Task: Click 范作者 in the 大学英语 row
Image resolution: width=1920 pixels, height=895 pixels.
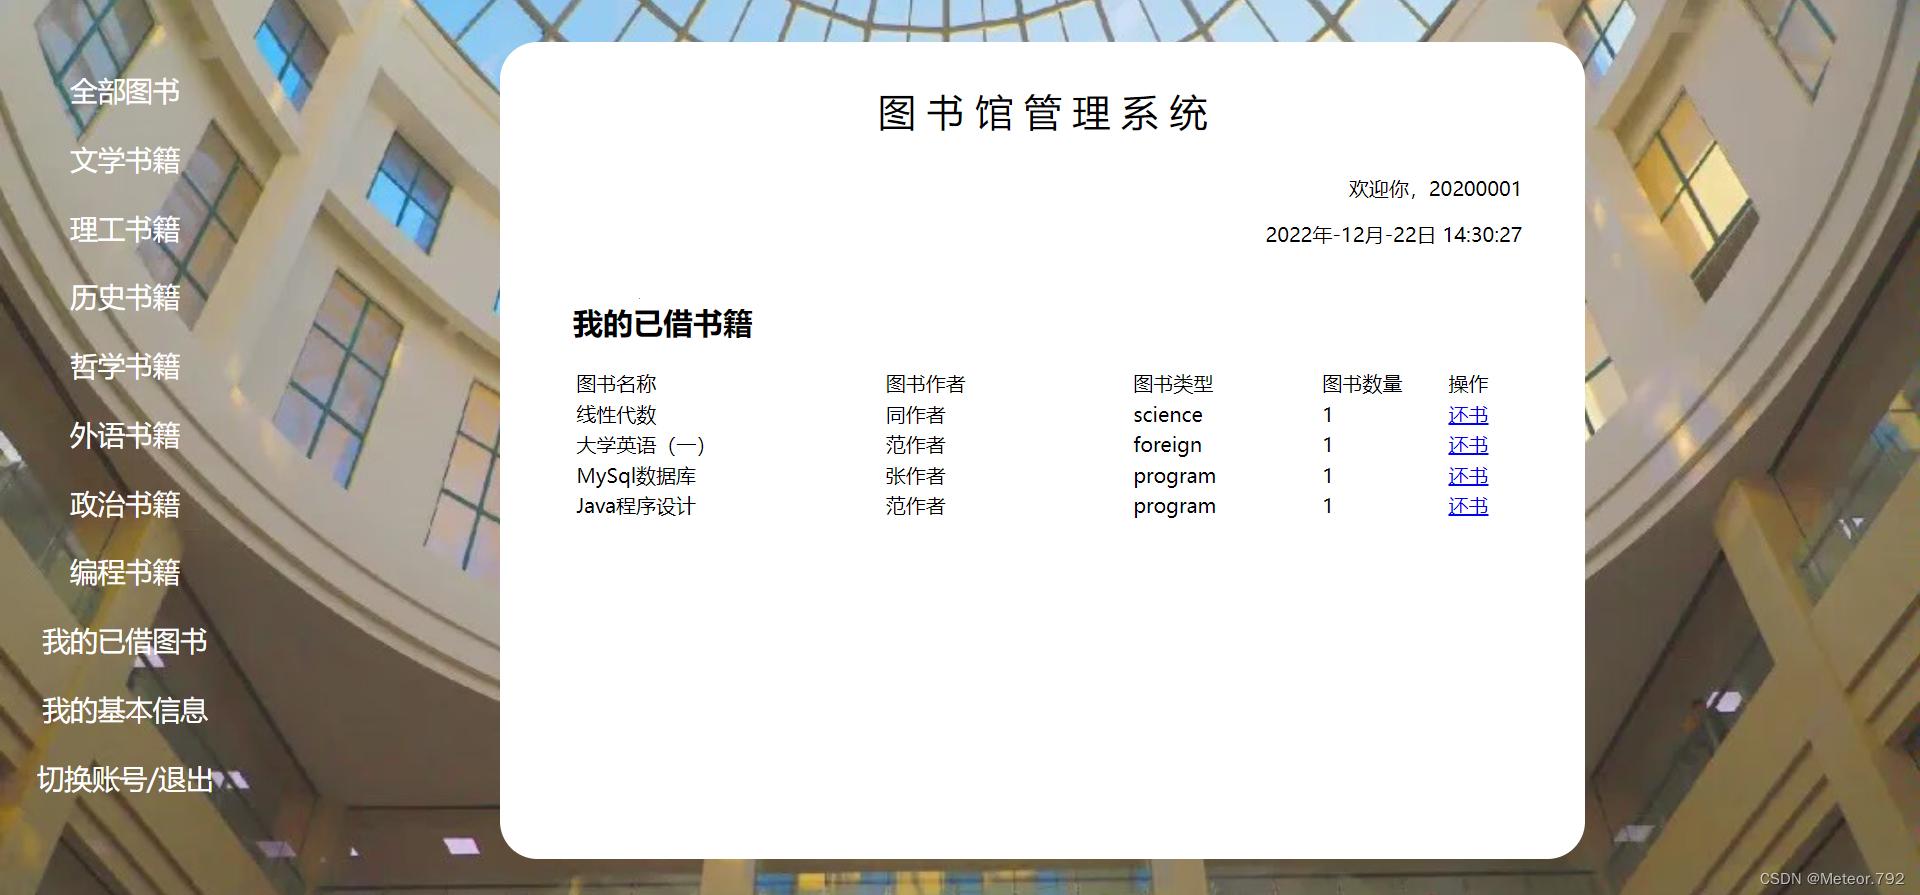Action: (915, 445)
